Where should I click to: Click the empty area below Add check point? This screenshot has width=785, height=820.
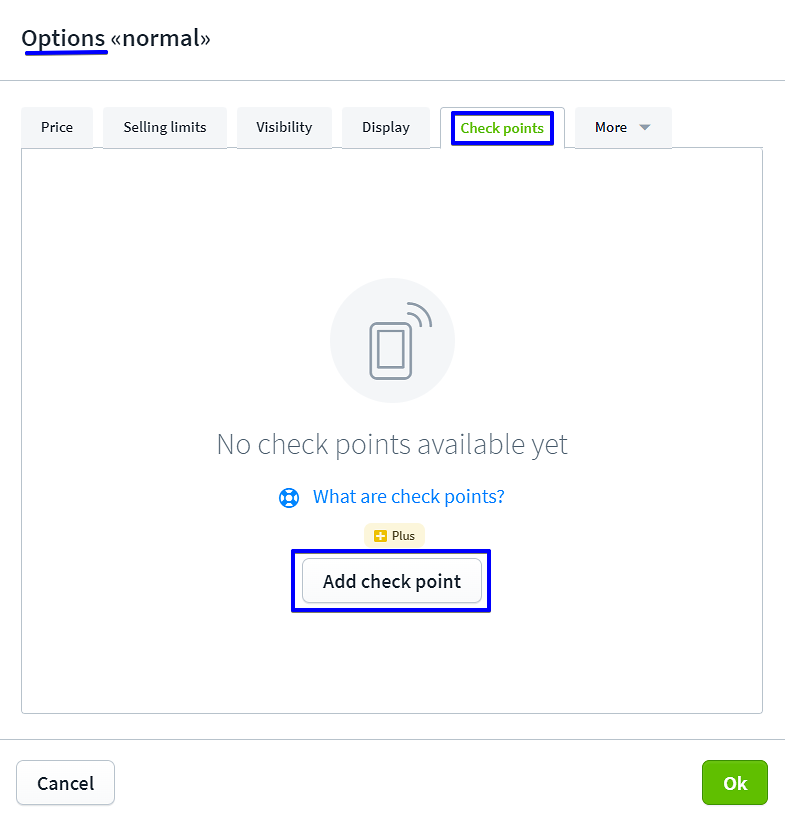click(392, 660)
